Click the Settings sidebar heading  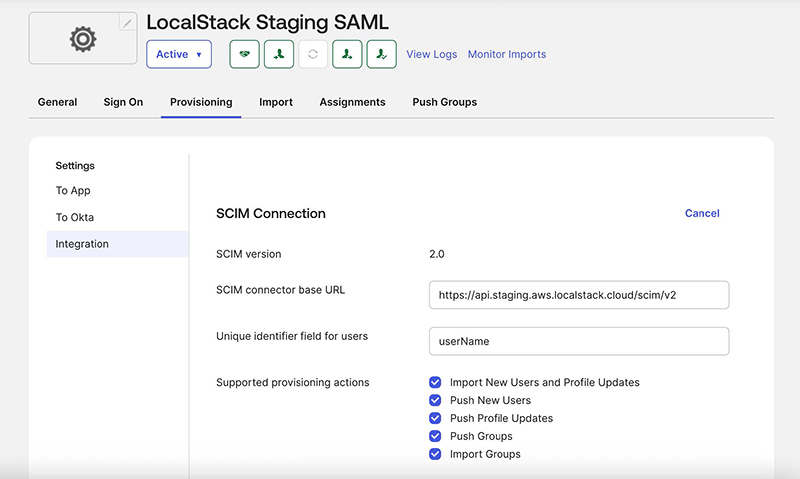coord(75,166)
